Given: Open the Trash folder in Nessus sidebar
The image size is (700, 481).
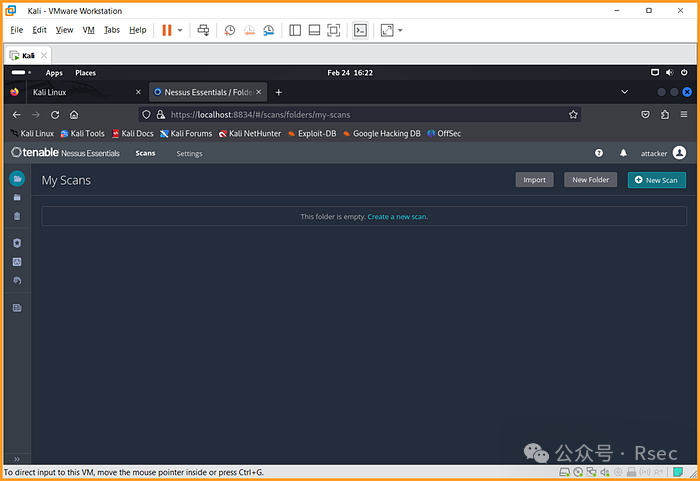Looking at the screenshot, I should [x=16, y=215].
